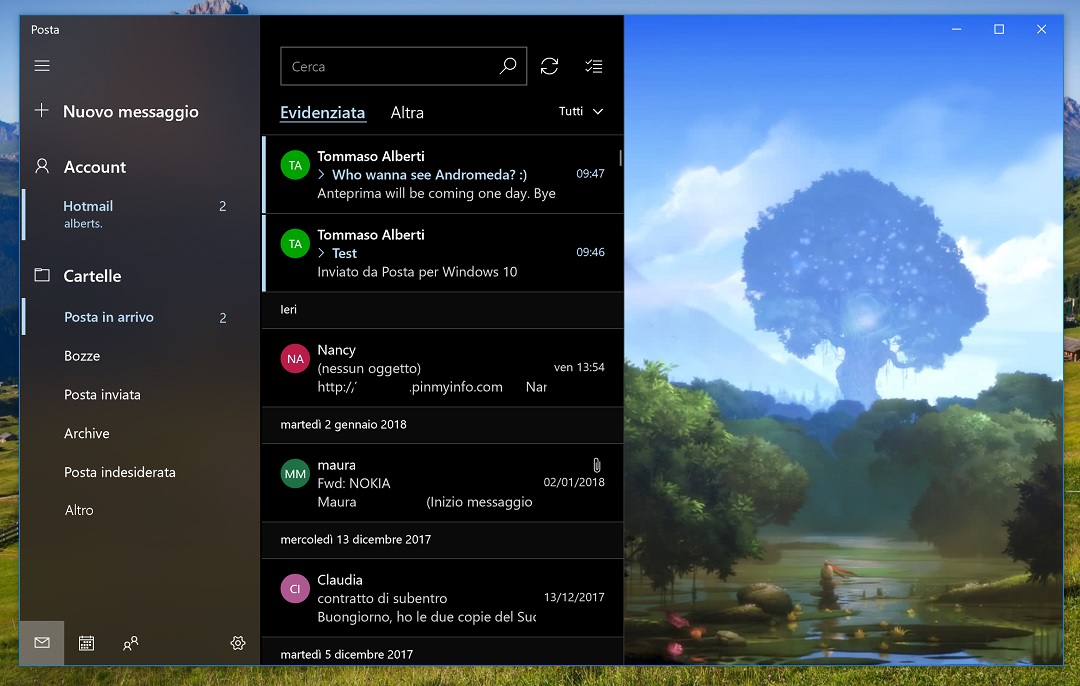Click the Account person icon

pos(42,166)
